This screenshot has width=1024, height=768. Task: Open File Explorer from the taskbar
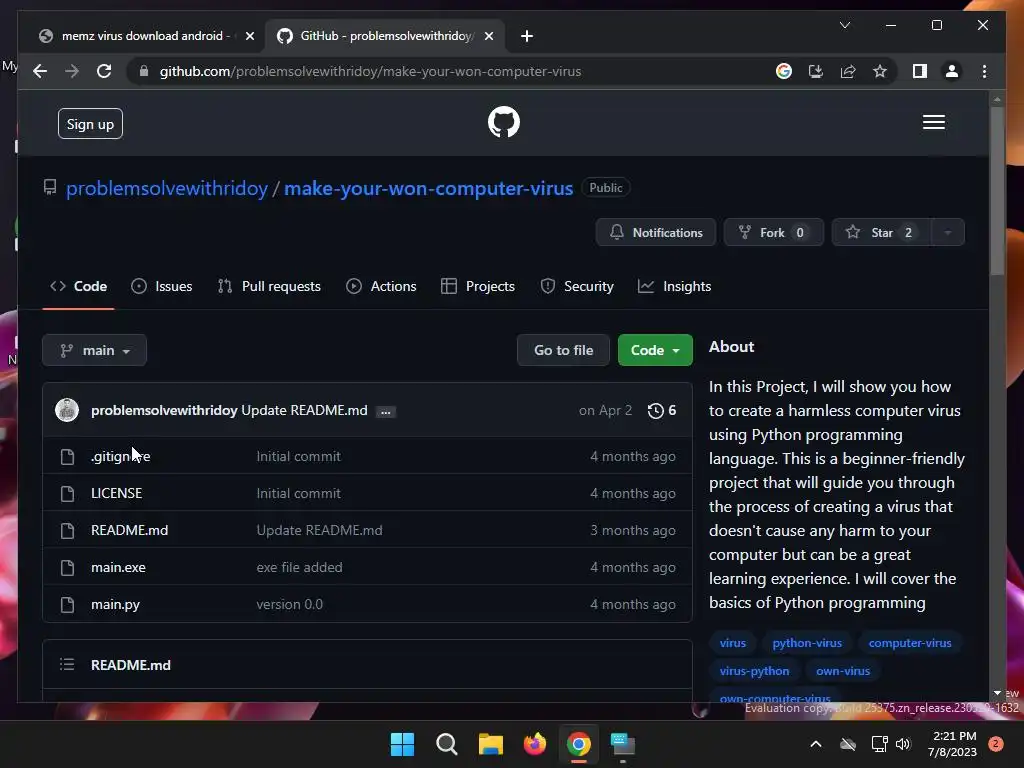pos(490,744)
